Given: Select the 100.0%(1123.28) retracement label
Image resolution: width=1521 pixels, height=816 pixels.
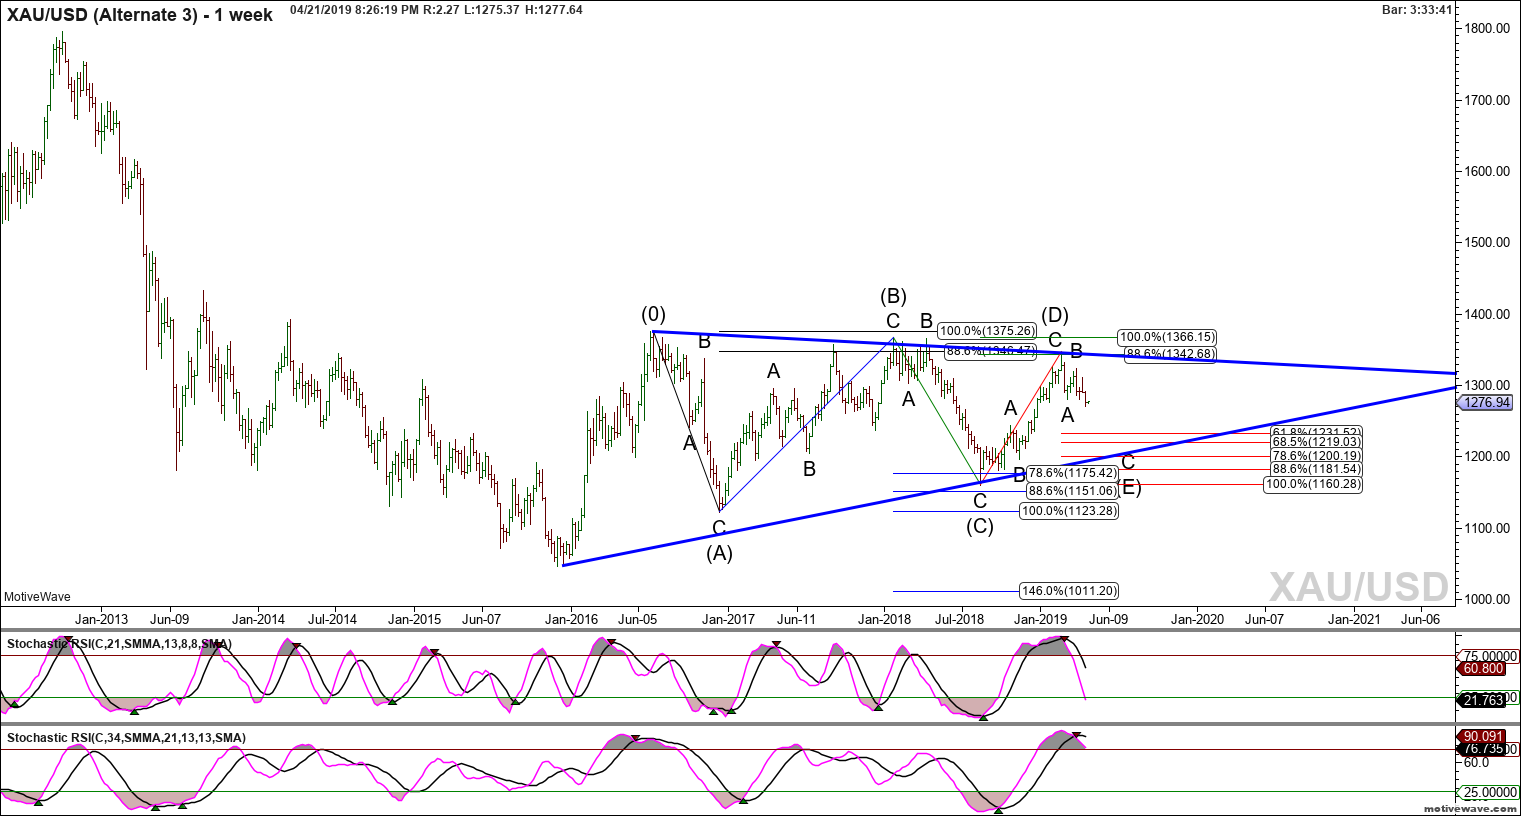Looking at the screenshot, I should (1069, 511).
